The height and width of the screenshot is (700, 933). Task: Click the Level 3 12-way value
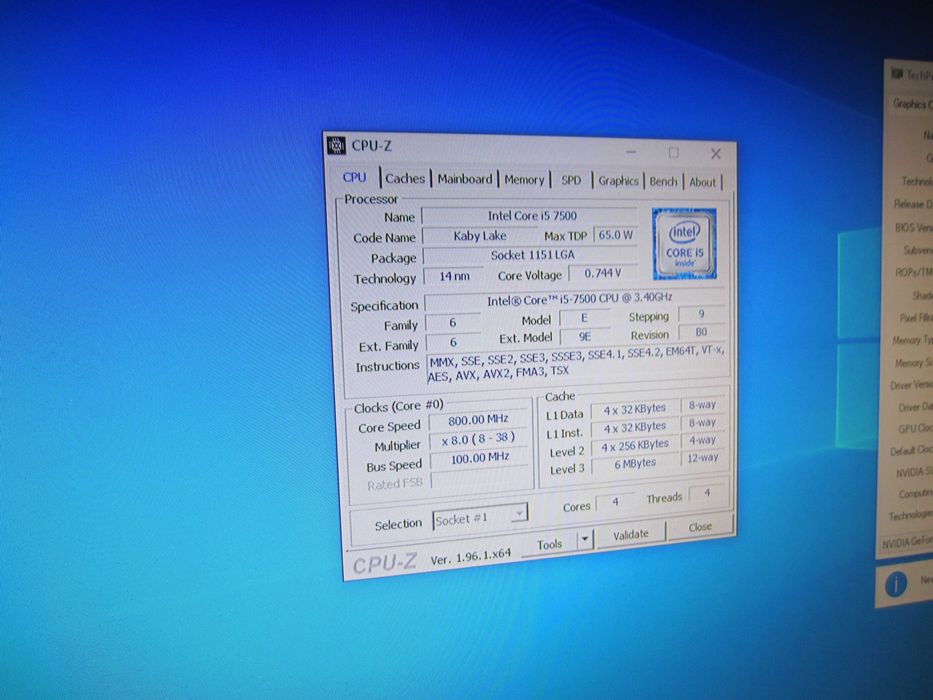point(703,458)
